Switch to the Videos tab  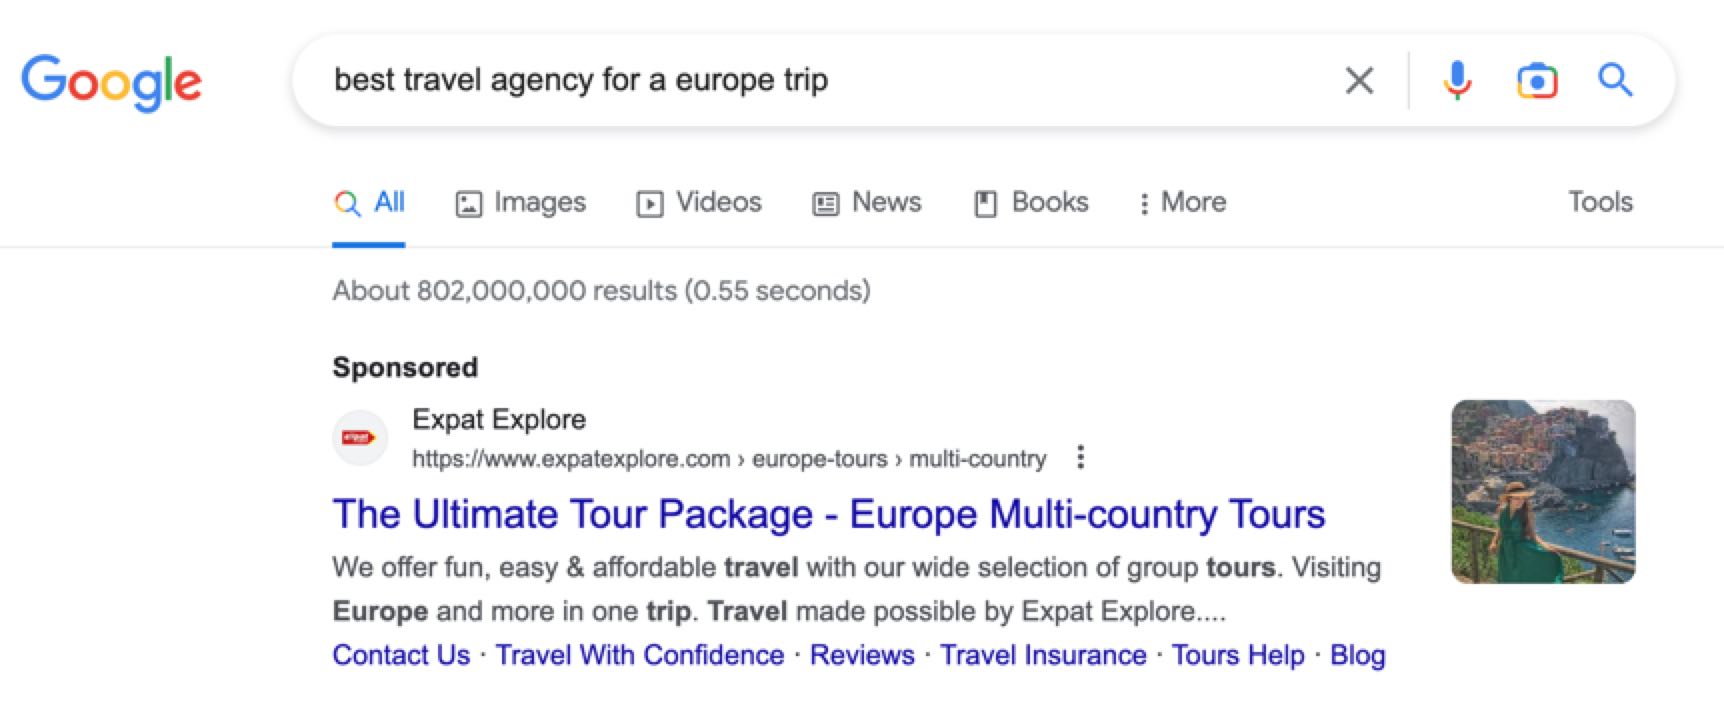click(699, 203)
